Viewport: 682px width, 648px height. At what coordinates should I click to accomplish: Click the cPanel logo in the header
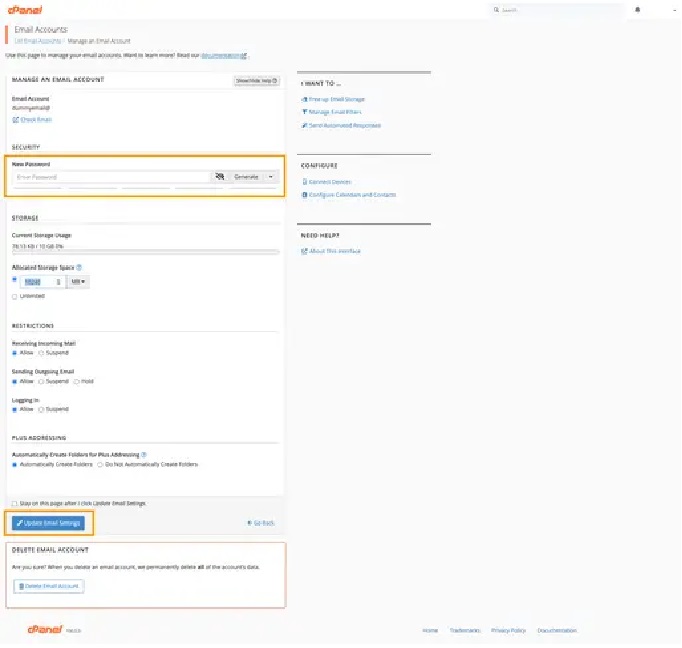click(21, 9)
